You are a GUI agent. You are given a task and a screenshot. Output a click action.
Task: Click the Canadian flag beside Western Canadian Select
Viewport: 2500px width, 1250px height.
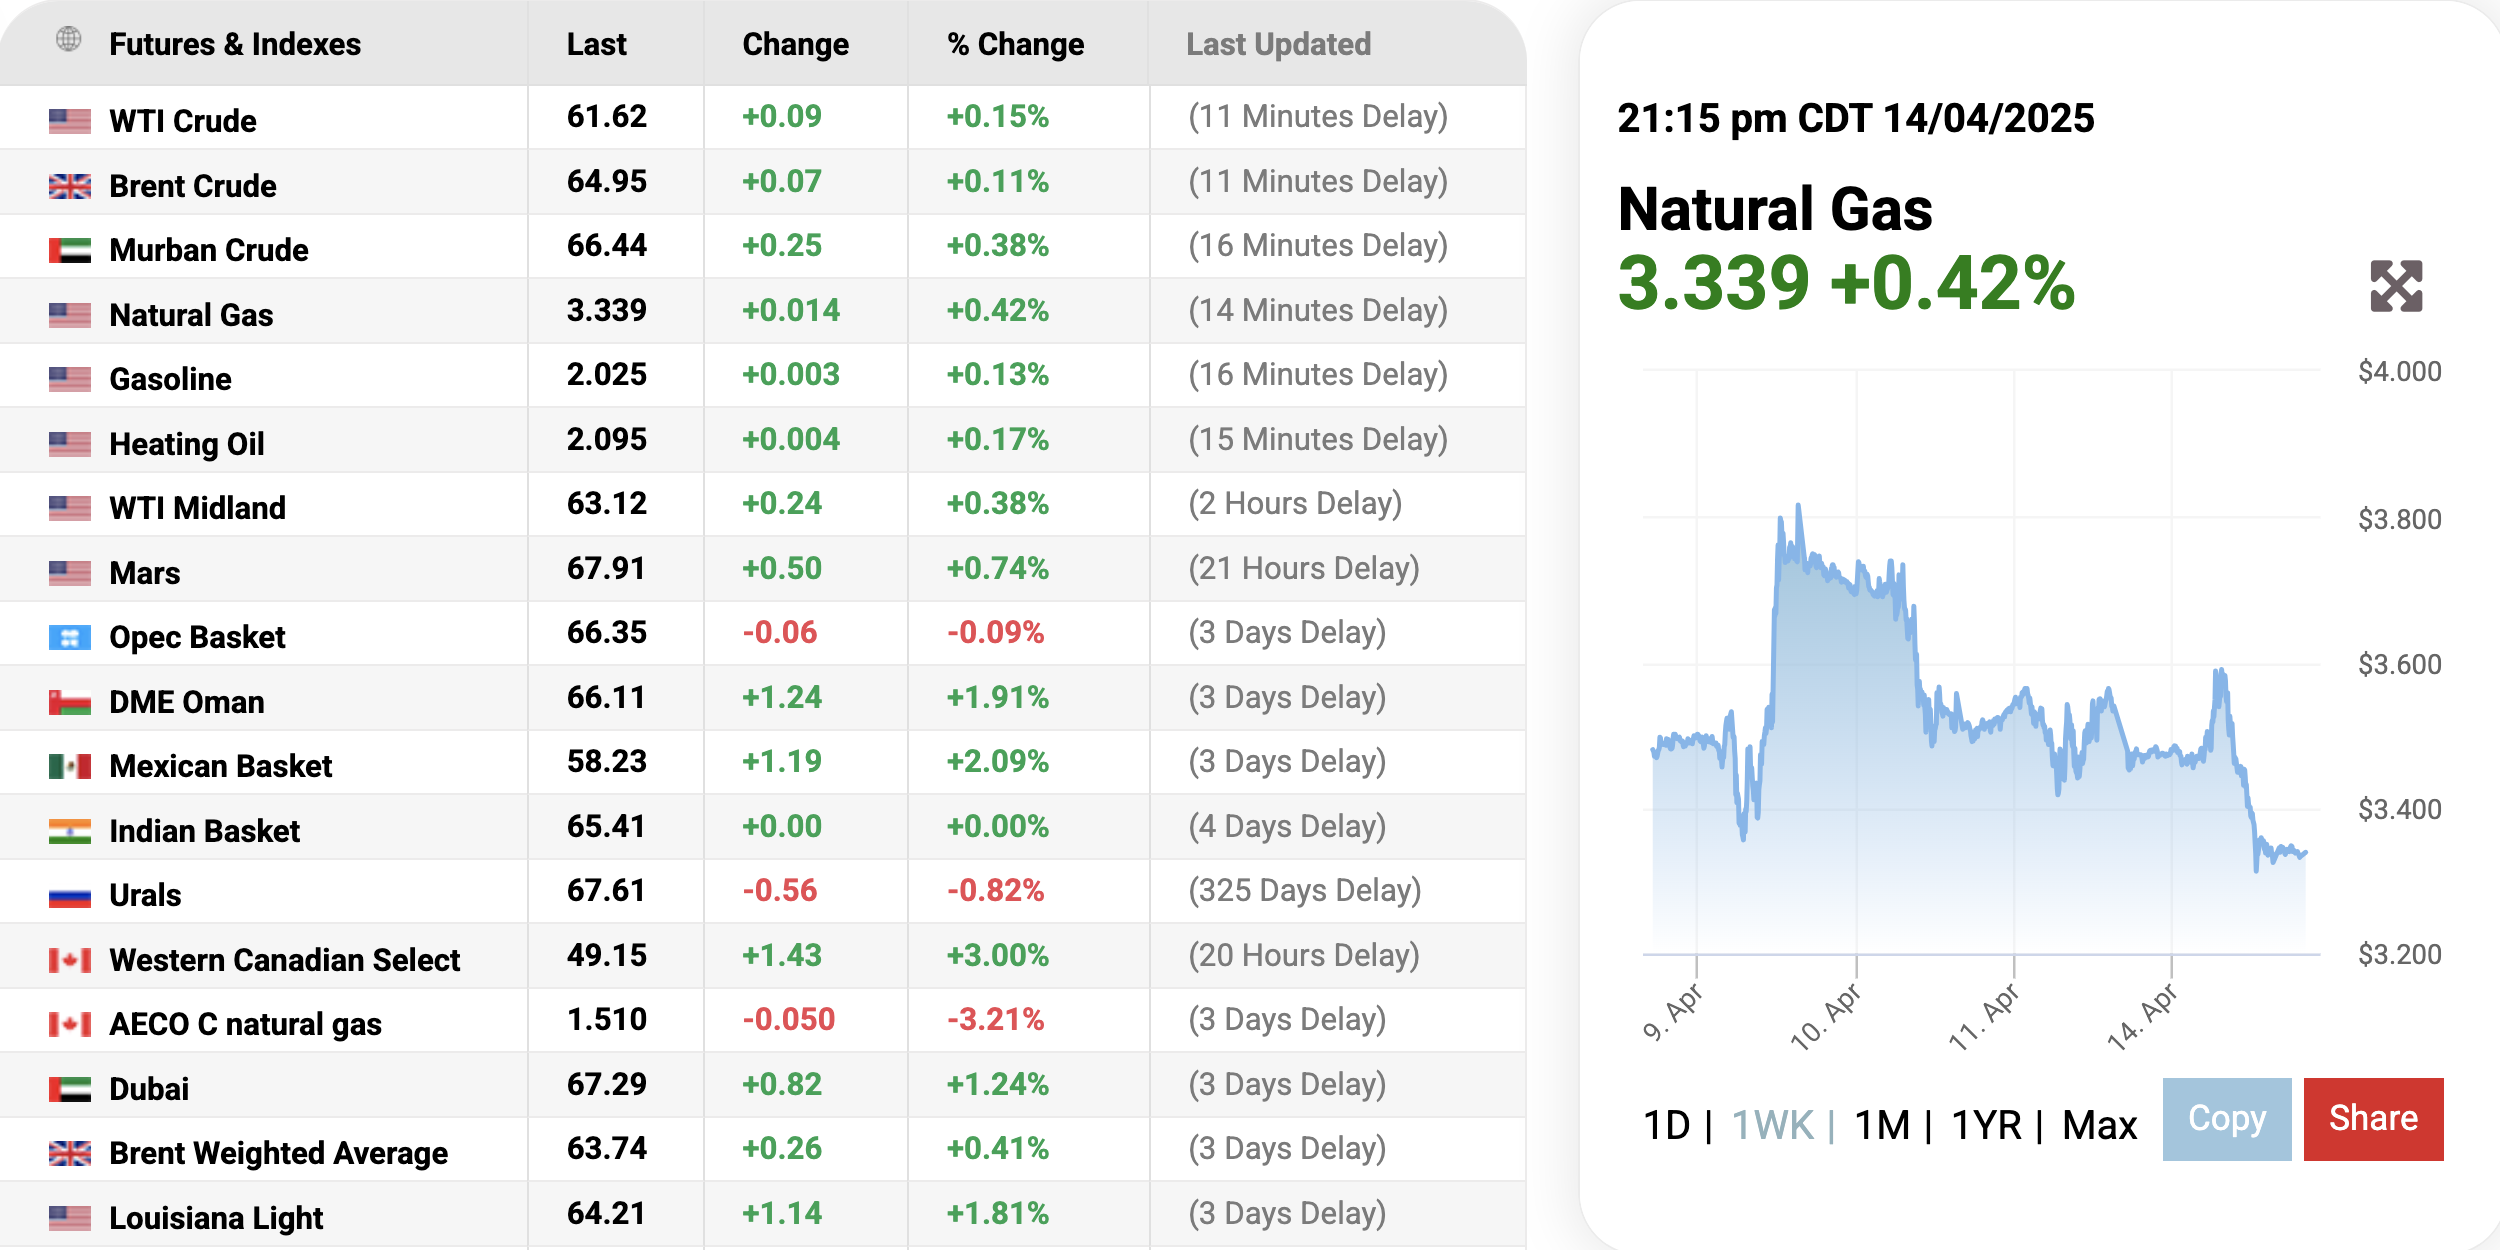pos(70,960)
